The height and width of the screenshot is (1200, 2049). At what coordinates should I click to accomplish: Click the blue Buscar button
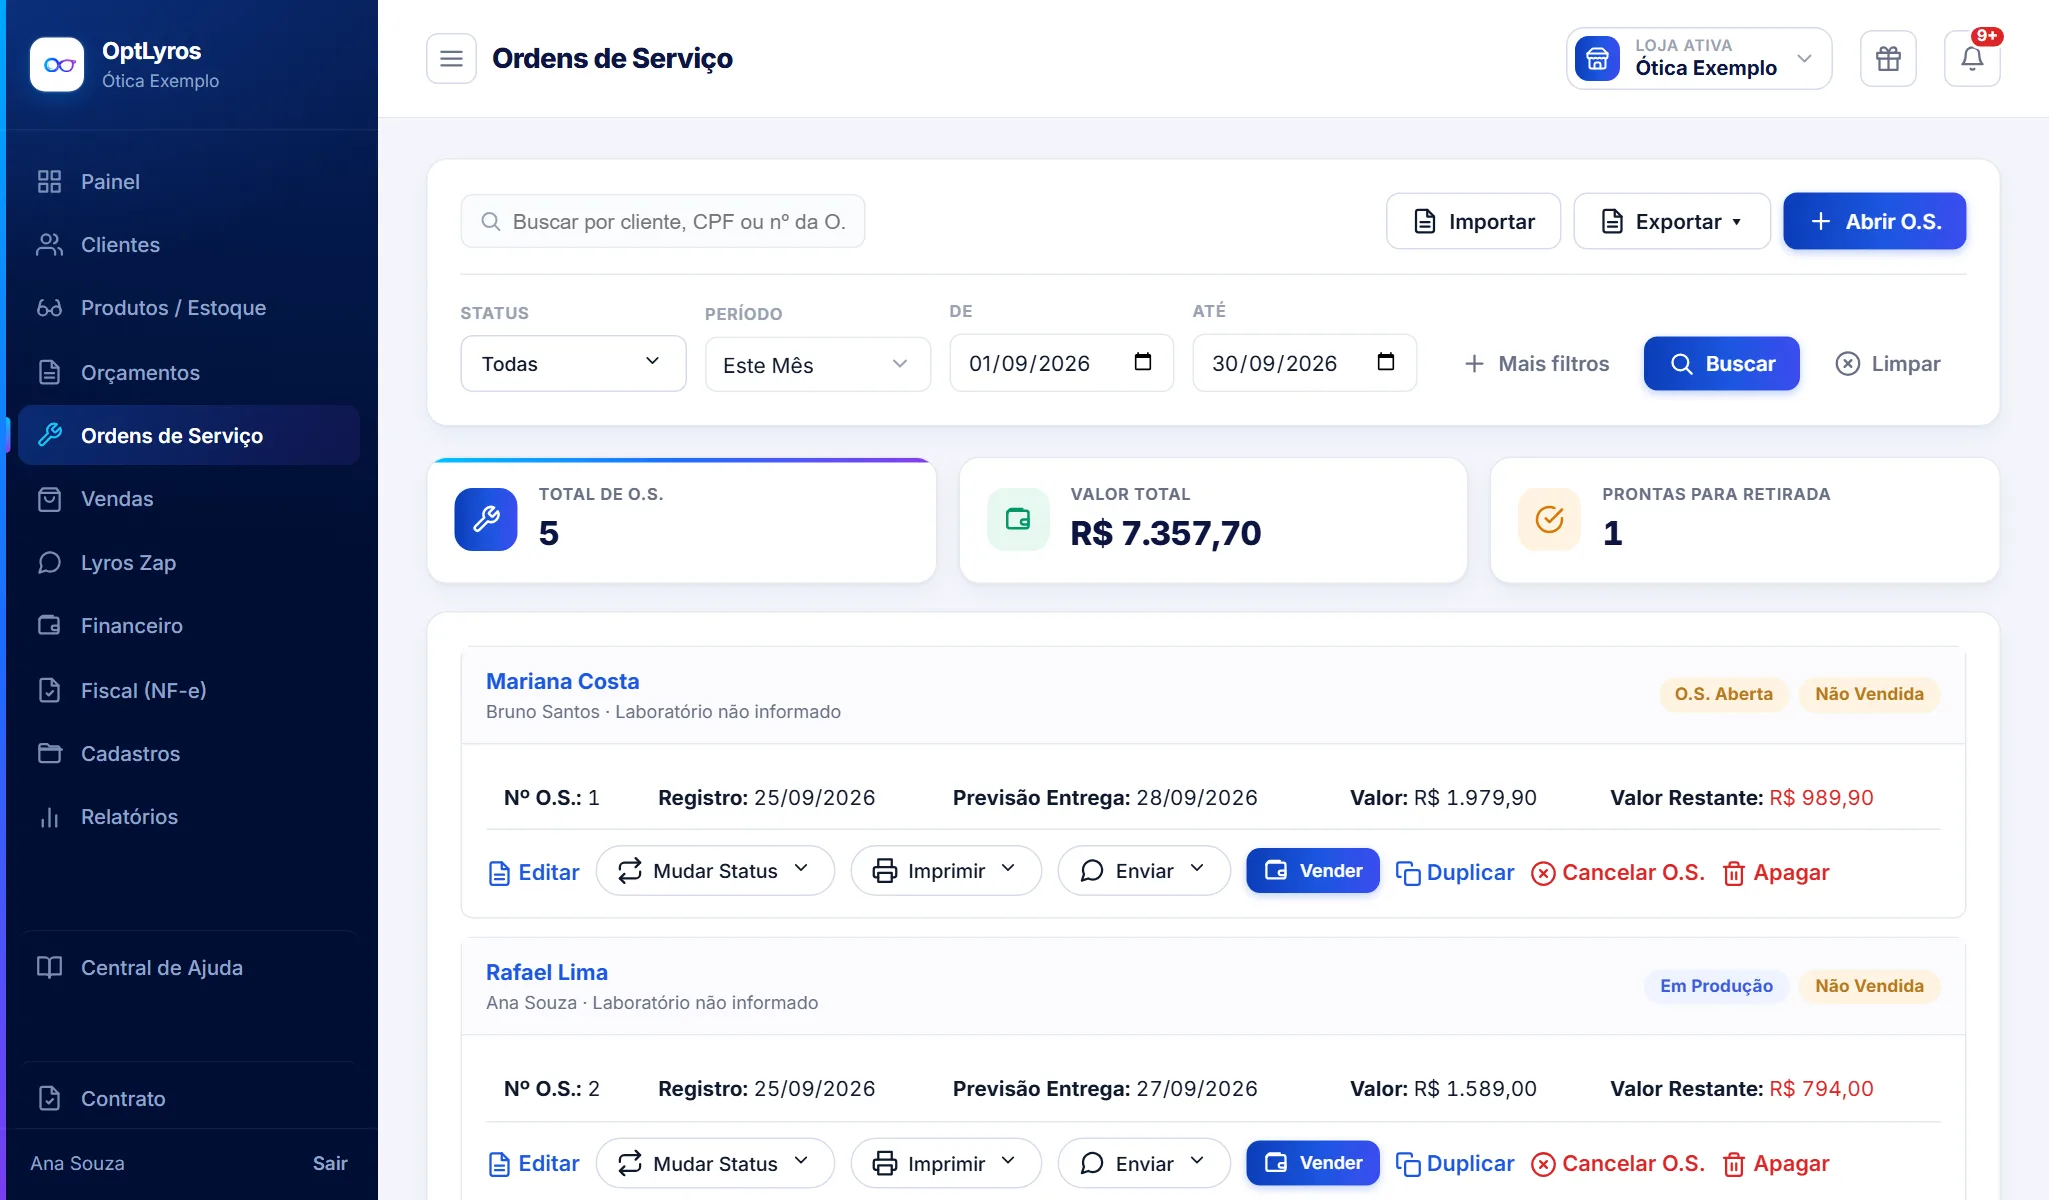[x=1721, y=363]
